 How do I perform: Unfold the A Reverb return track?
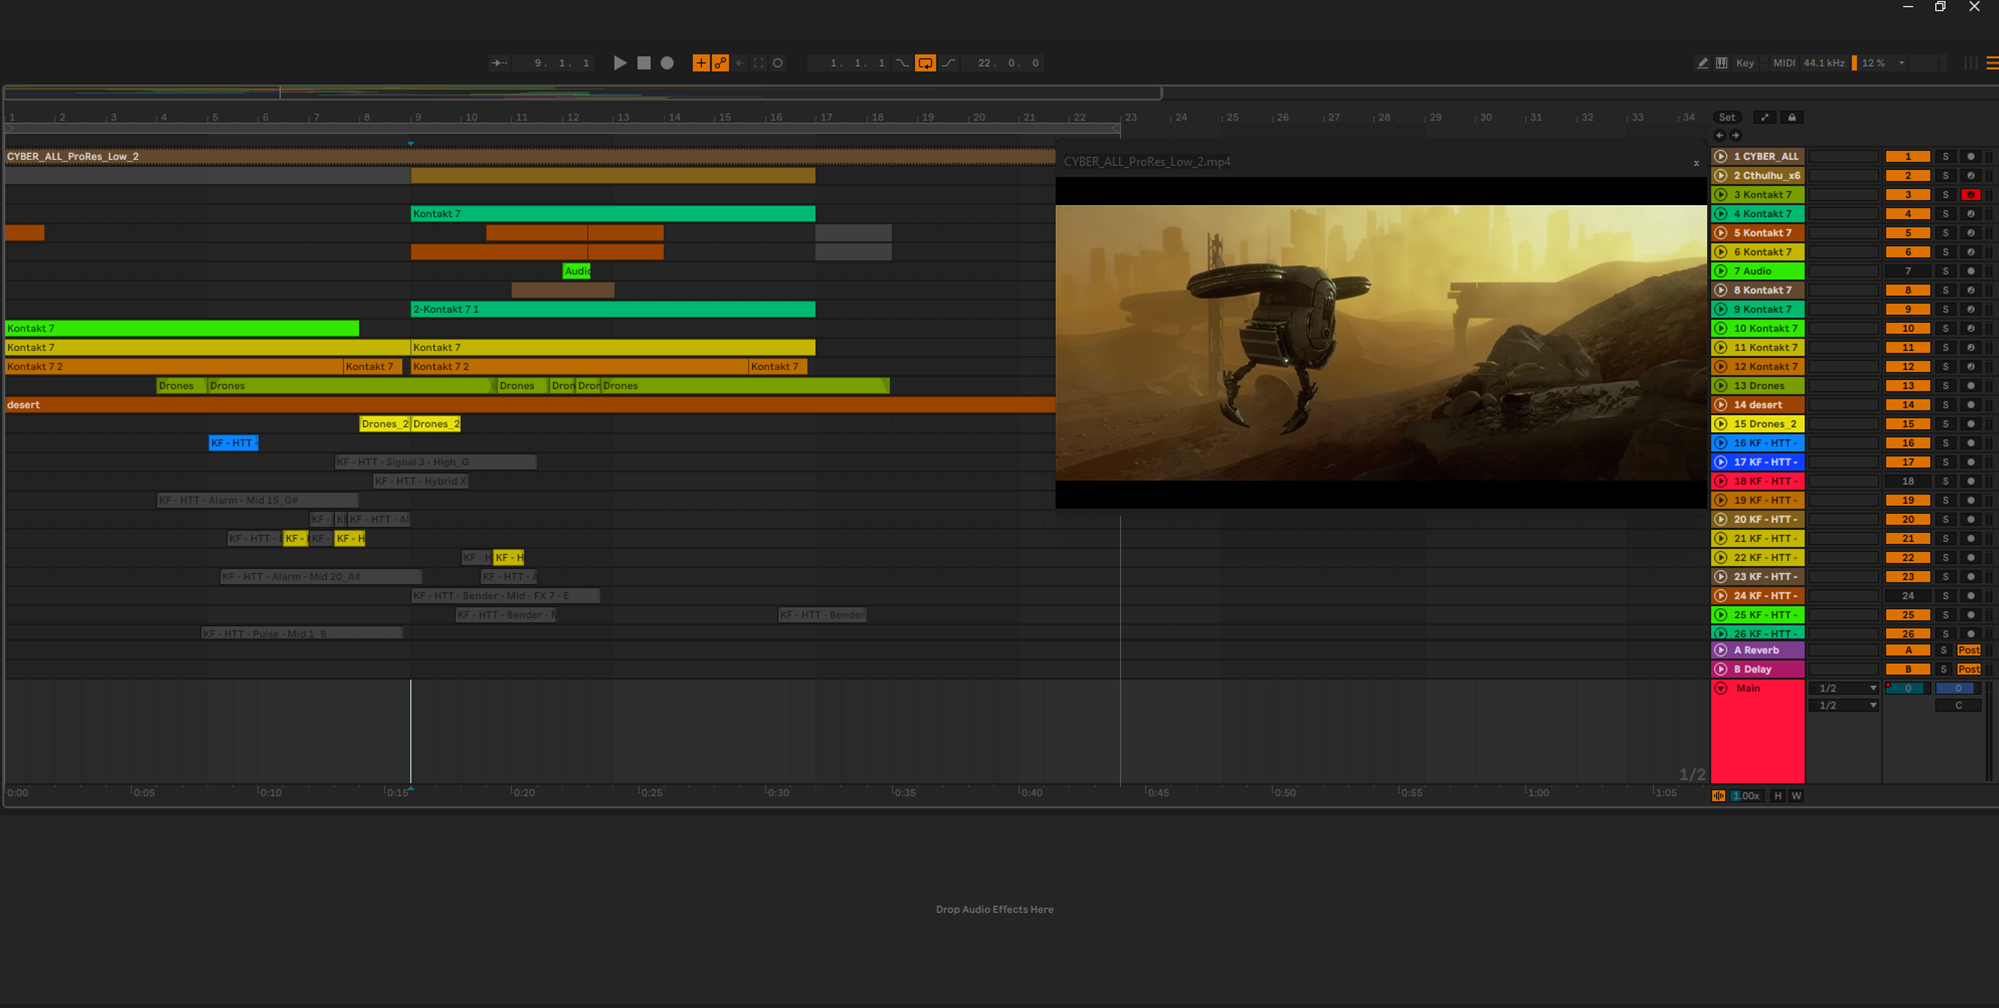(x=1721, y=650)
